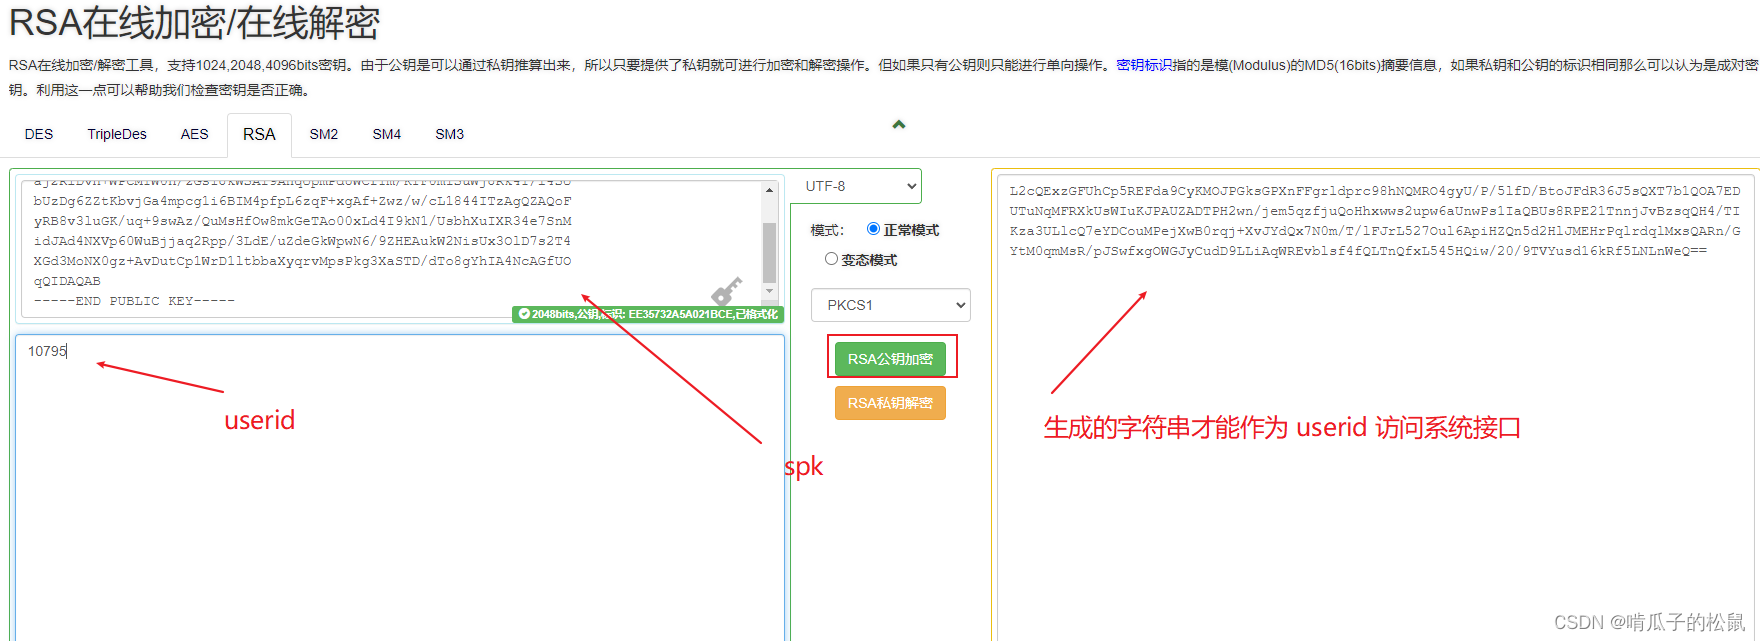Click the qQIDAQAB key line

[67, 281]
